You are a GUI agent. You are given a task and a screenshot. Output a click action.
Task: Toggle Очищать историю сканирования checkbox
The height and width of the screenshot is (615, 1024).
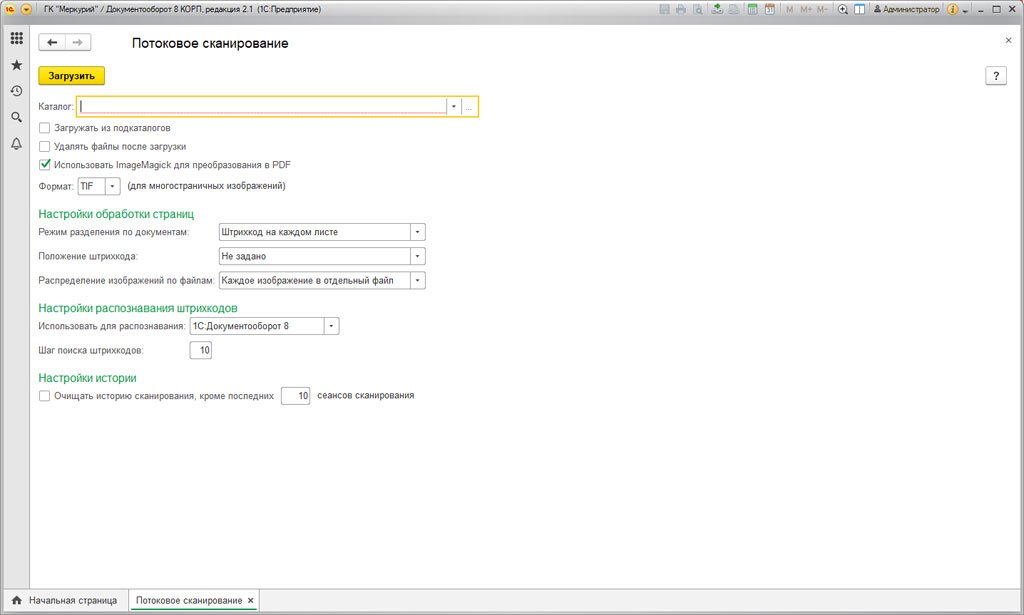pos(44,396)
